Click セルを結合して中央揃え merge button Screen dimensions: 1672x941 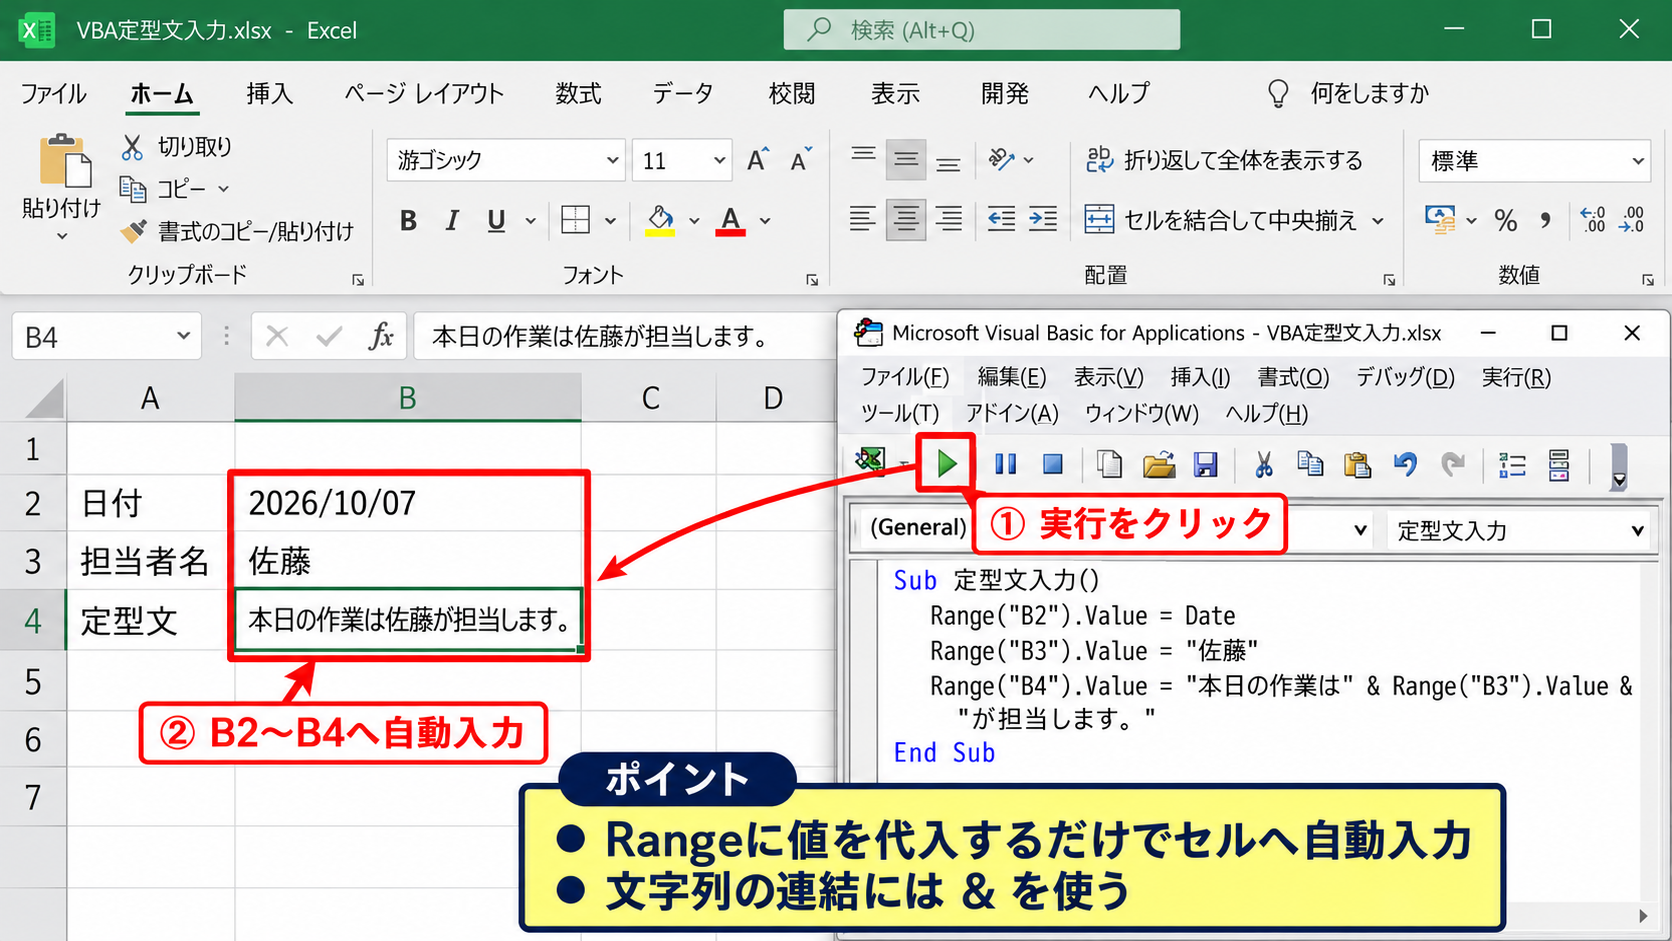pos(1221,220)
